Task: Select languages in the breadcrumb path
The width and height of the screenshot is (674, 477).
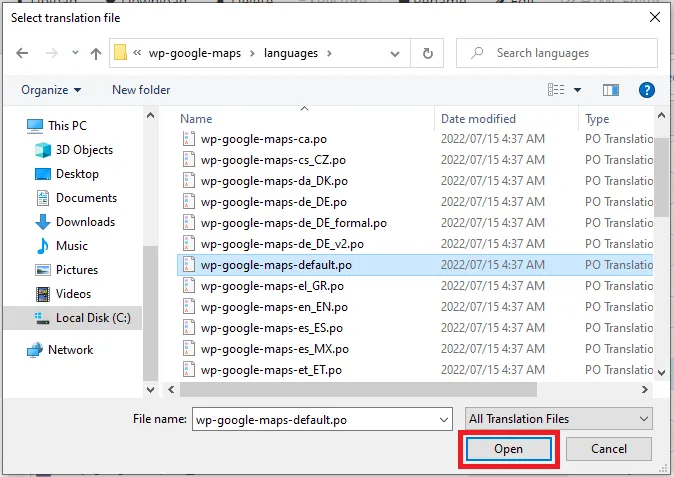Action: click(291, 53)
